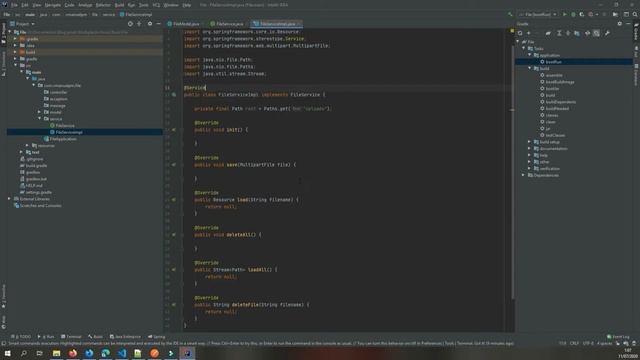This screenshot has height=360, width=640.
Task: Select HELP.md in project tree
Action: (x=34, y=185)
